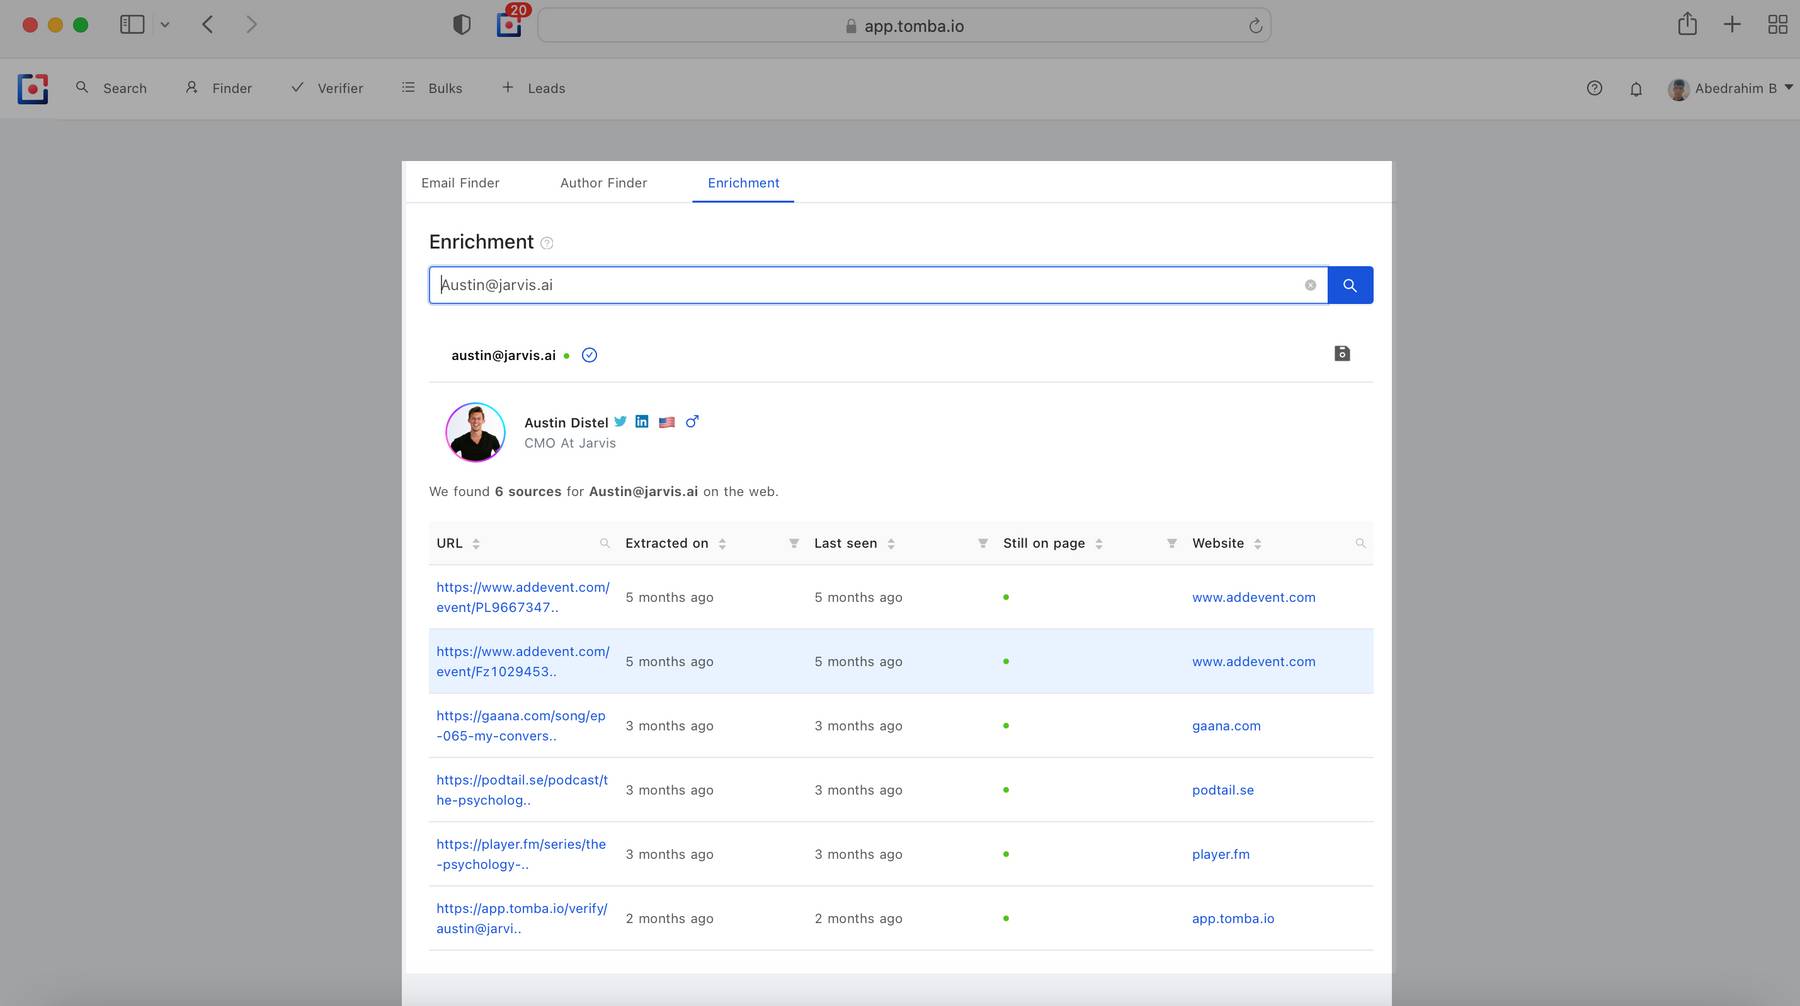Click "2 months ago" under Extracted on

[669, 918]
